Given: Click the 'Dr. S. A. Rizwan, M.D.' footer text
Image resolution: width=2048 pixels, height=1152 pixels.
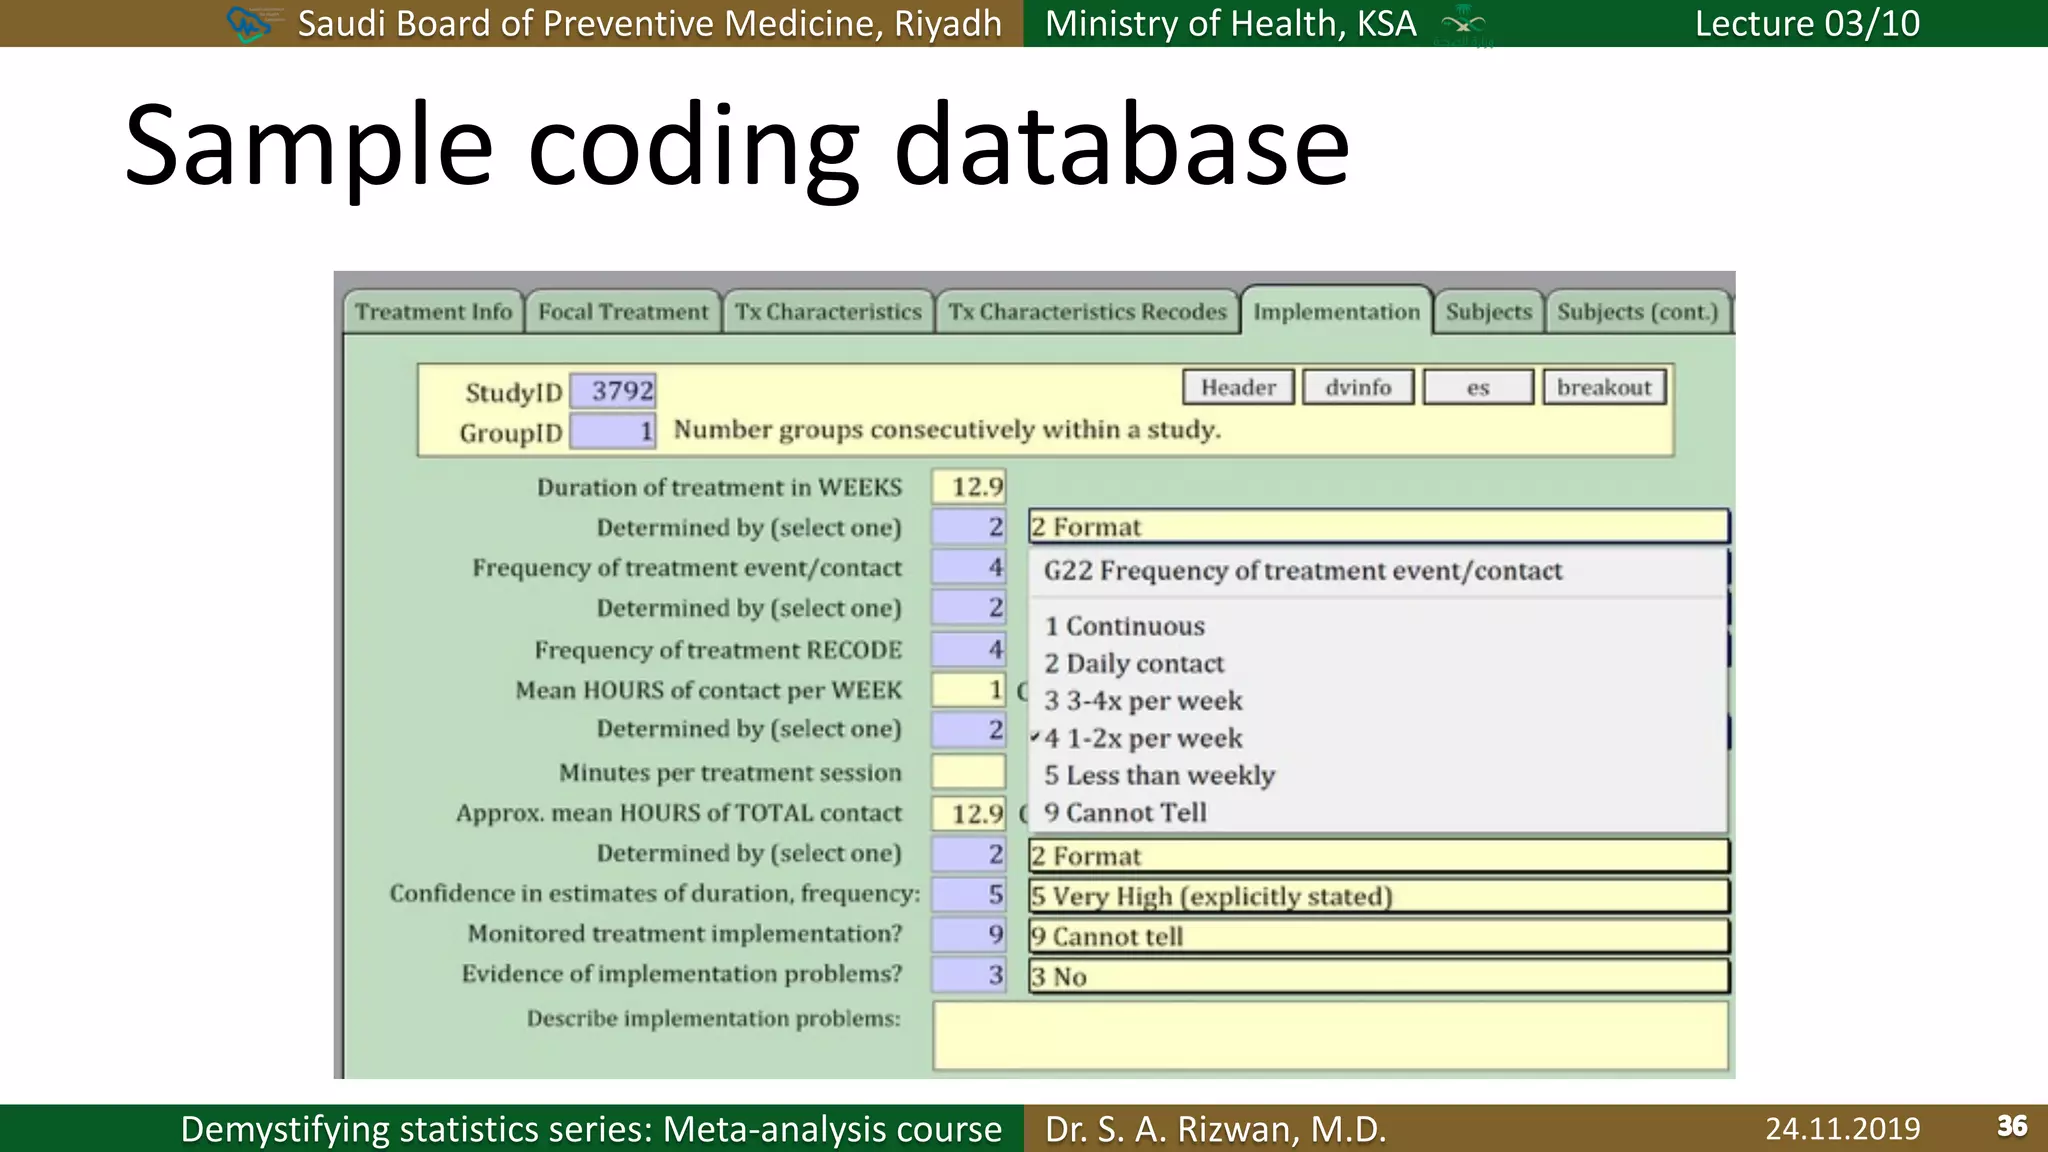Looking at the screenshot, I should point(1216,1129).
